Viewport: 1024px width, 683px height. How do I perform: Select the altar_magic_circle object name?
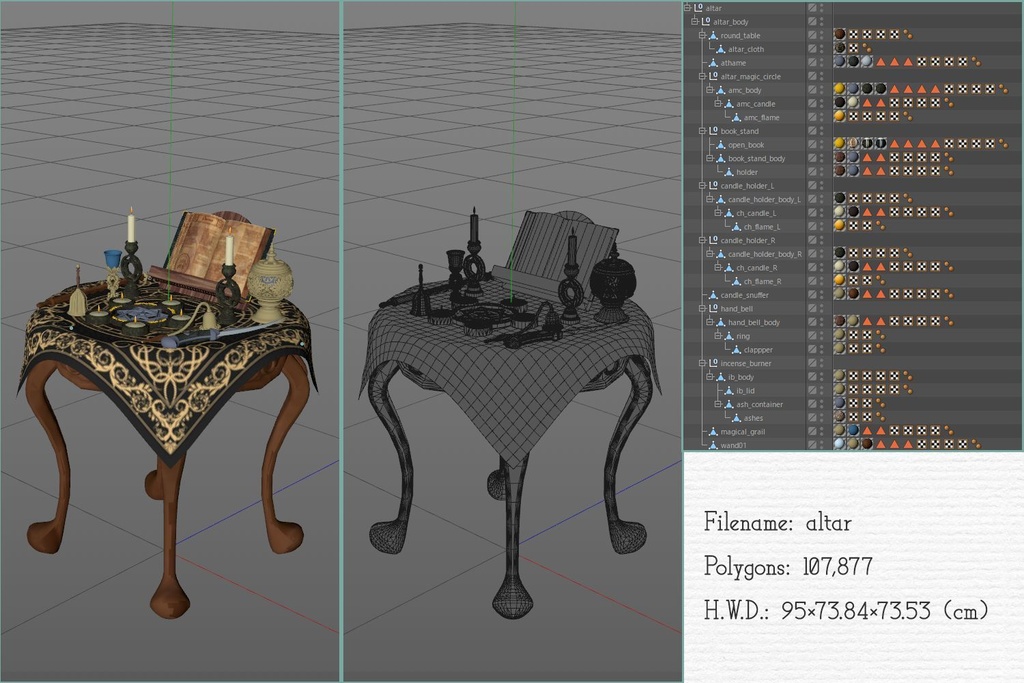pyautogui.click(x=750, y=76)
